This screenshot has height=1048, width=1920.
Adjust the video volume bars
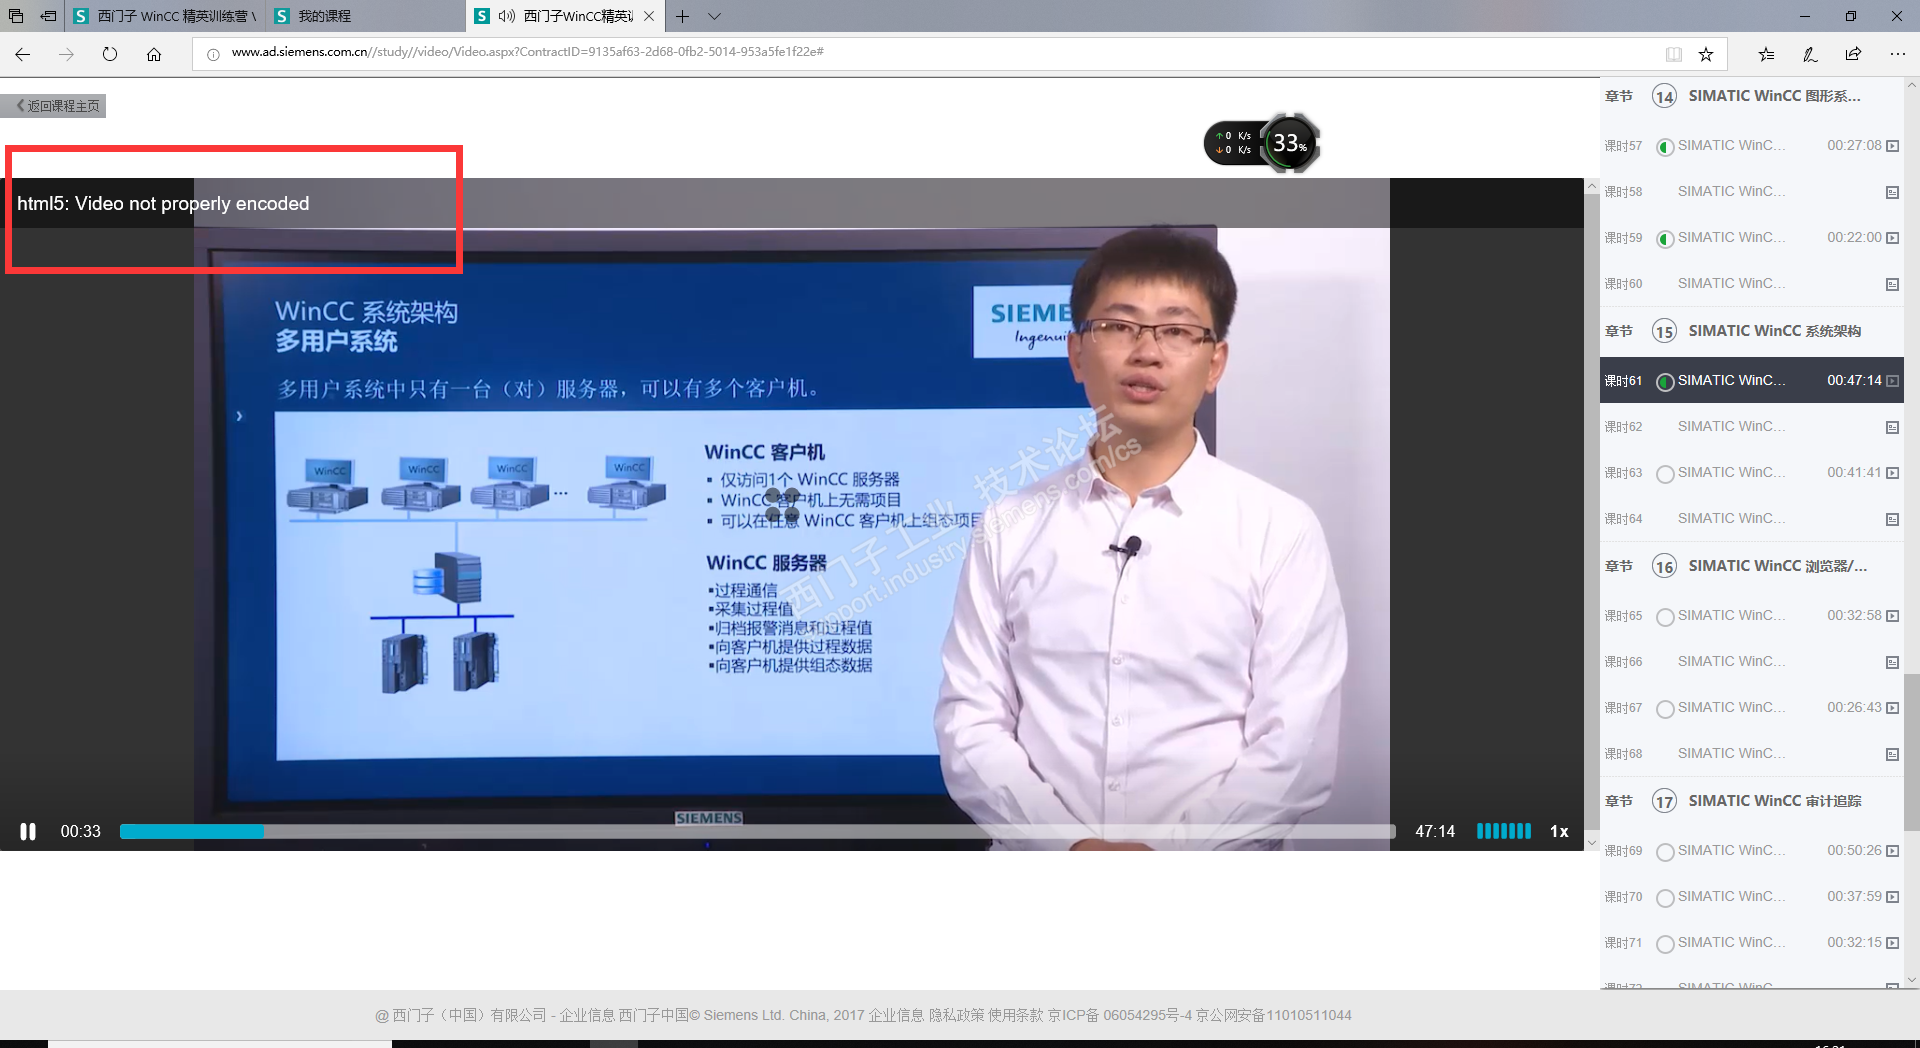pos(1504,831)
